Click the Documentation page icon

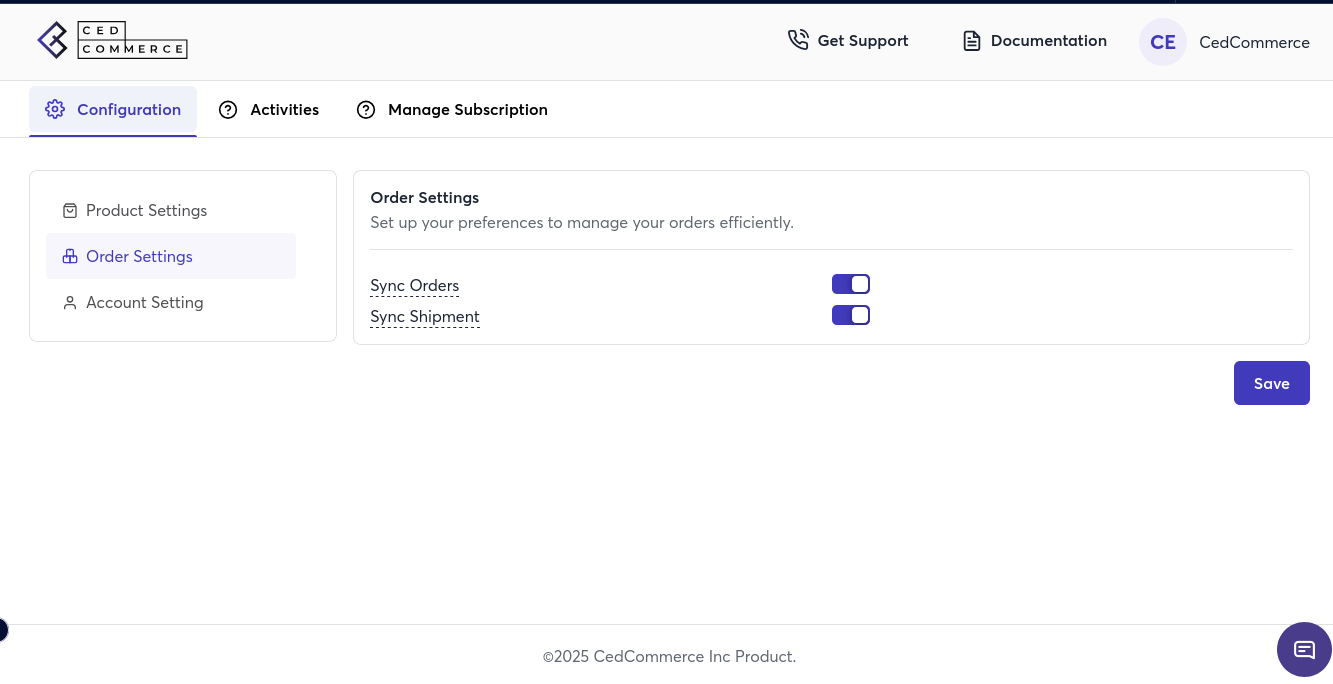pyautogui.click(x=971, y=41)
